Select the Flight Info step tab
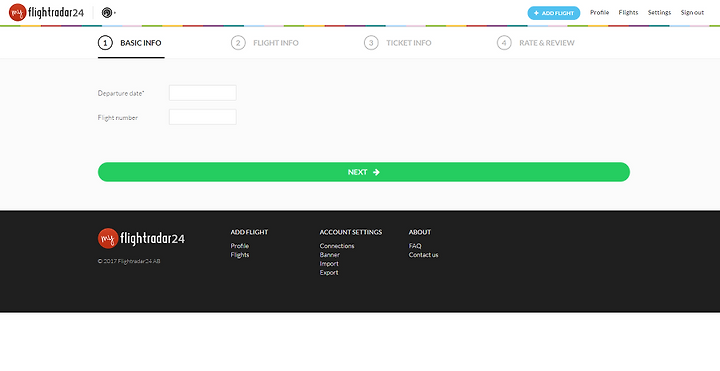 coord(264,43)
